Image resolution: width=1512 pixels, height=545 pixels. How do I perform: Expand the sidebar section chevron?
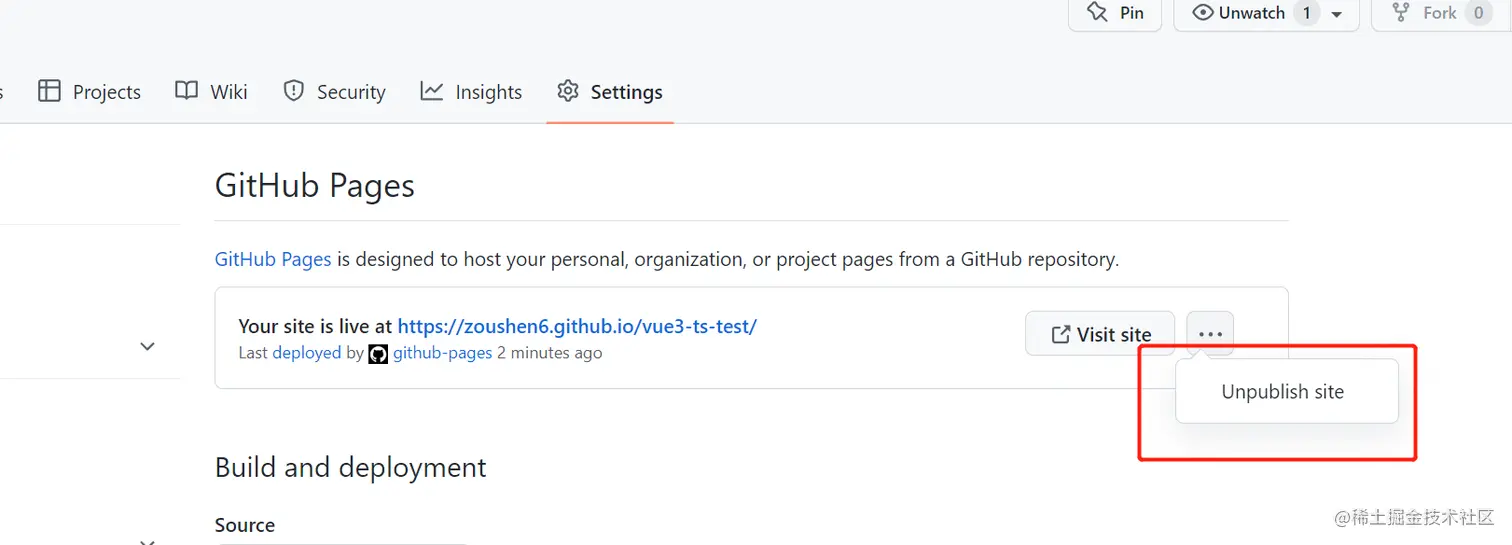pyautogui.click(x=147, y=346)
